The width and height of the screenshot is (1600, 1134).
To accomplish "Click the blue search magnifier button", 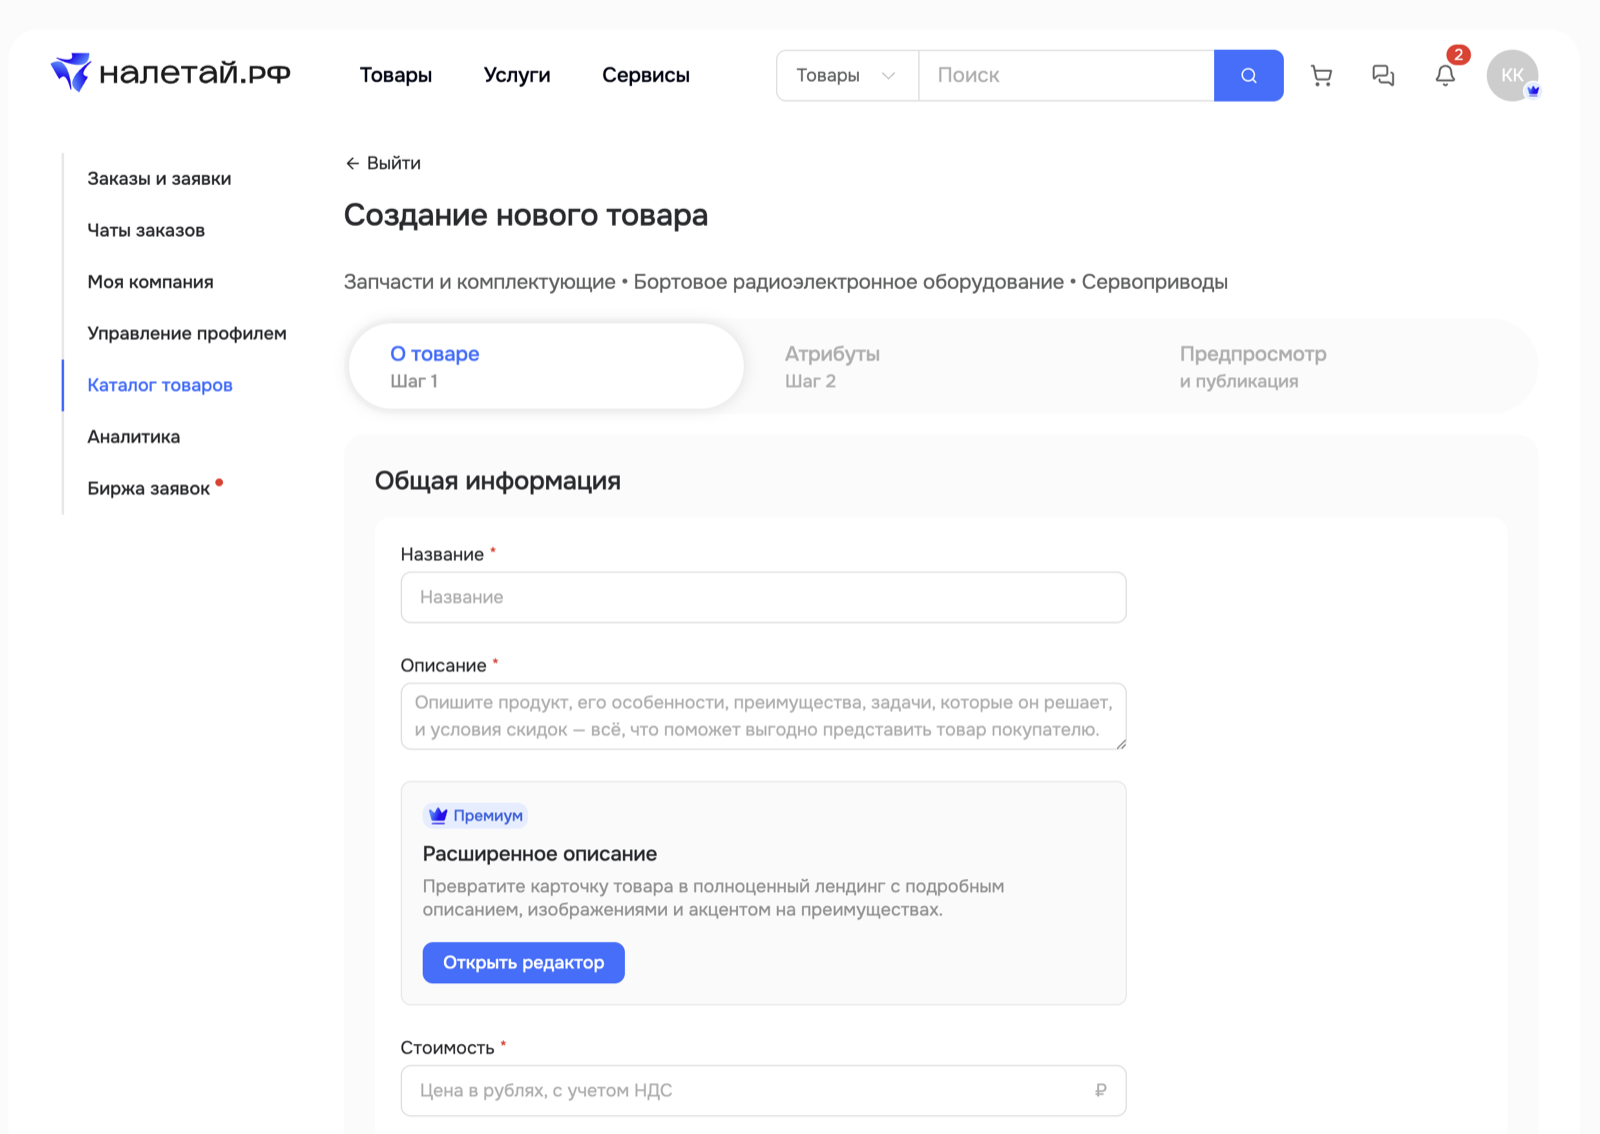I will [x=1248, y=75].
